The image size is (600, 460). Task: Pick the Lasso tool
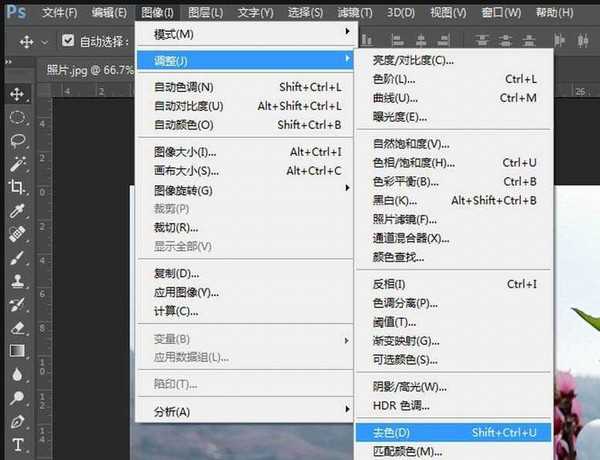pyautogui.click(x=17, y=140)
